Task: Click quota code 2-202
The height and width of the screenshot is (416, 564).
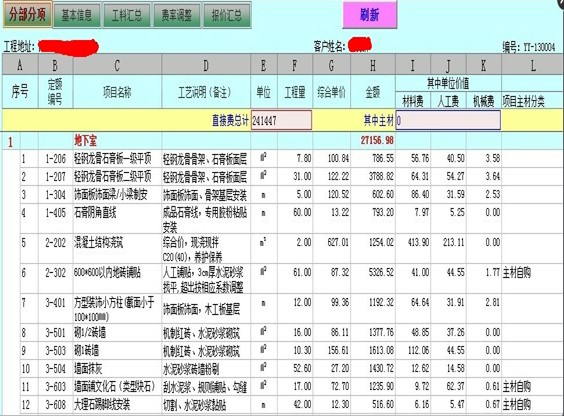Action: click(x=55, y=243)
